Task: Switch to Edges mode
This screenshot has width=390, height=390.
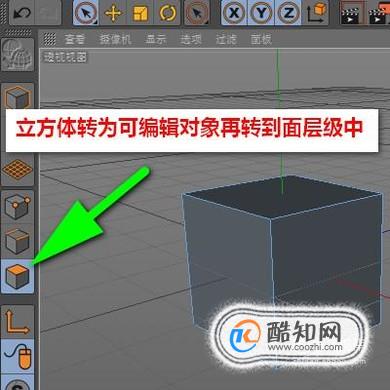Action: pyautogui.click(x=18, y=241)
